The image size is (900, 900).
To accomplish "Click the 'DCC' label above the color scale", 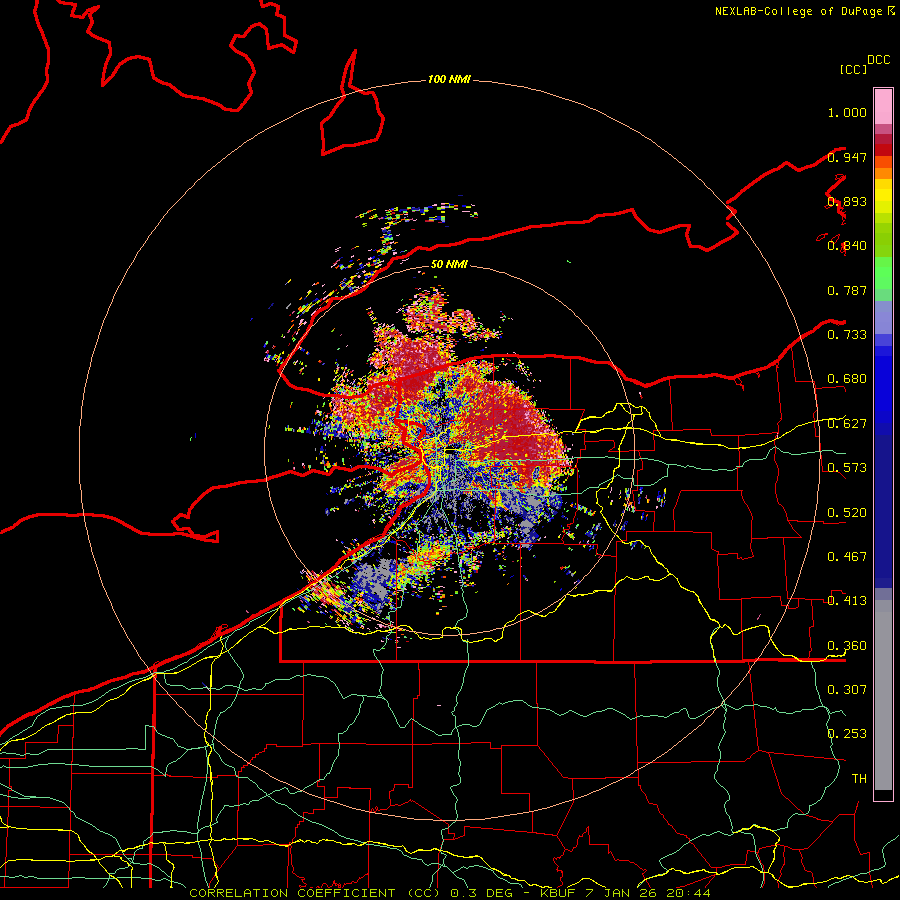I will click(878, 60).
